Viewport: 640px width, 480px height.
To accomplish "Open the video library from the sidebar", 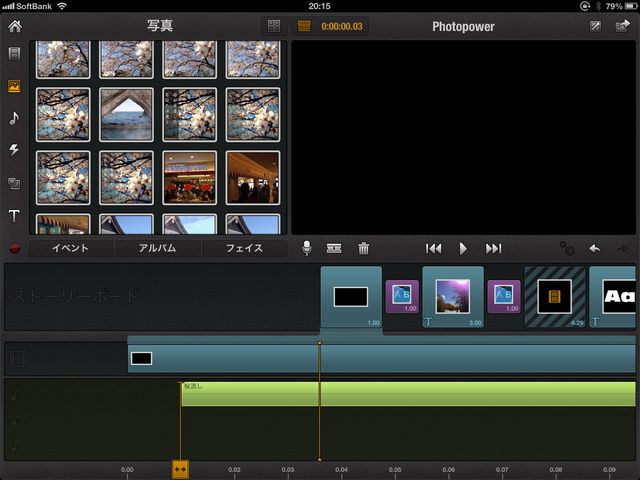I will pyautogui.click(x=14, y=53).
